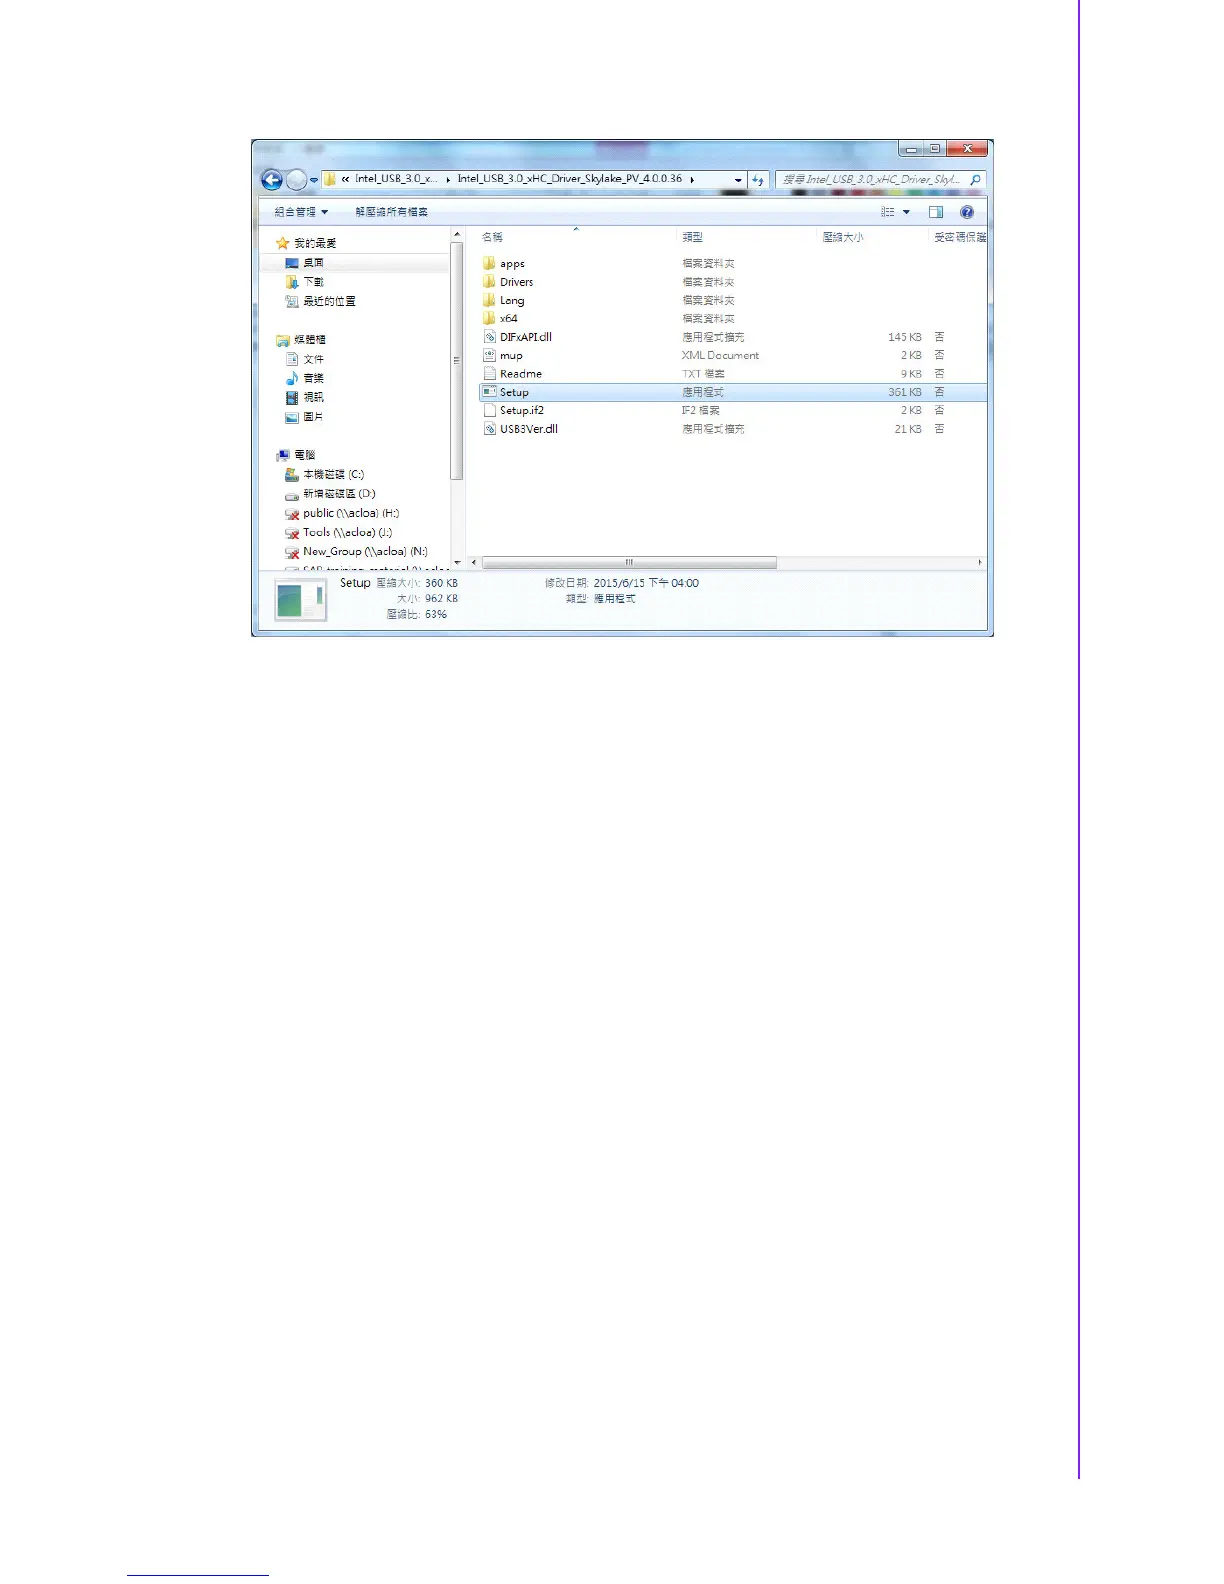Viewport: 1224px width, 1584px height.
Task: Click the 受密碼保護 column header
Action: pyautogui.click(x=958, y=237)
